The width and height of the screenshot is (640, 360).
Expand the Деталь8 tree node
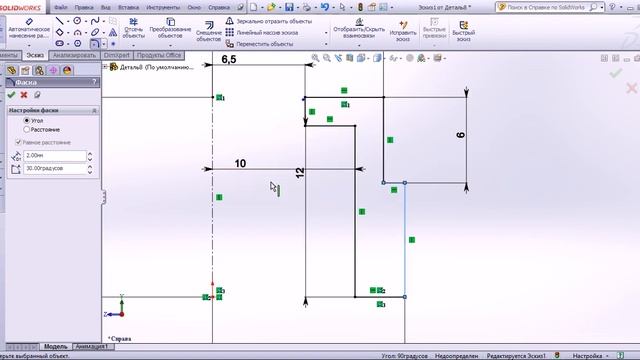[105, 67]
